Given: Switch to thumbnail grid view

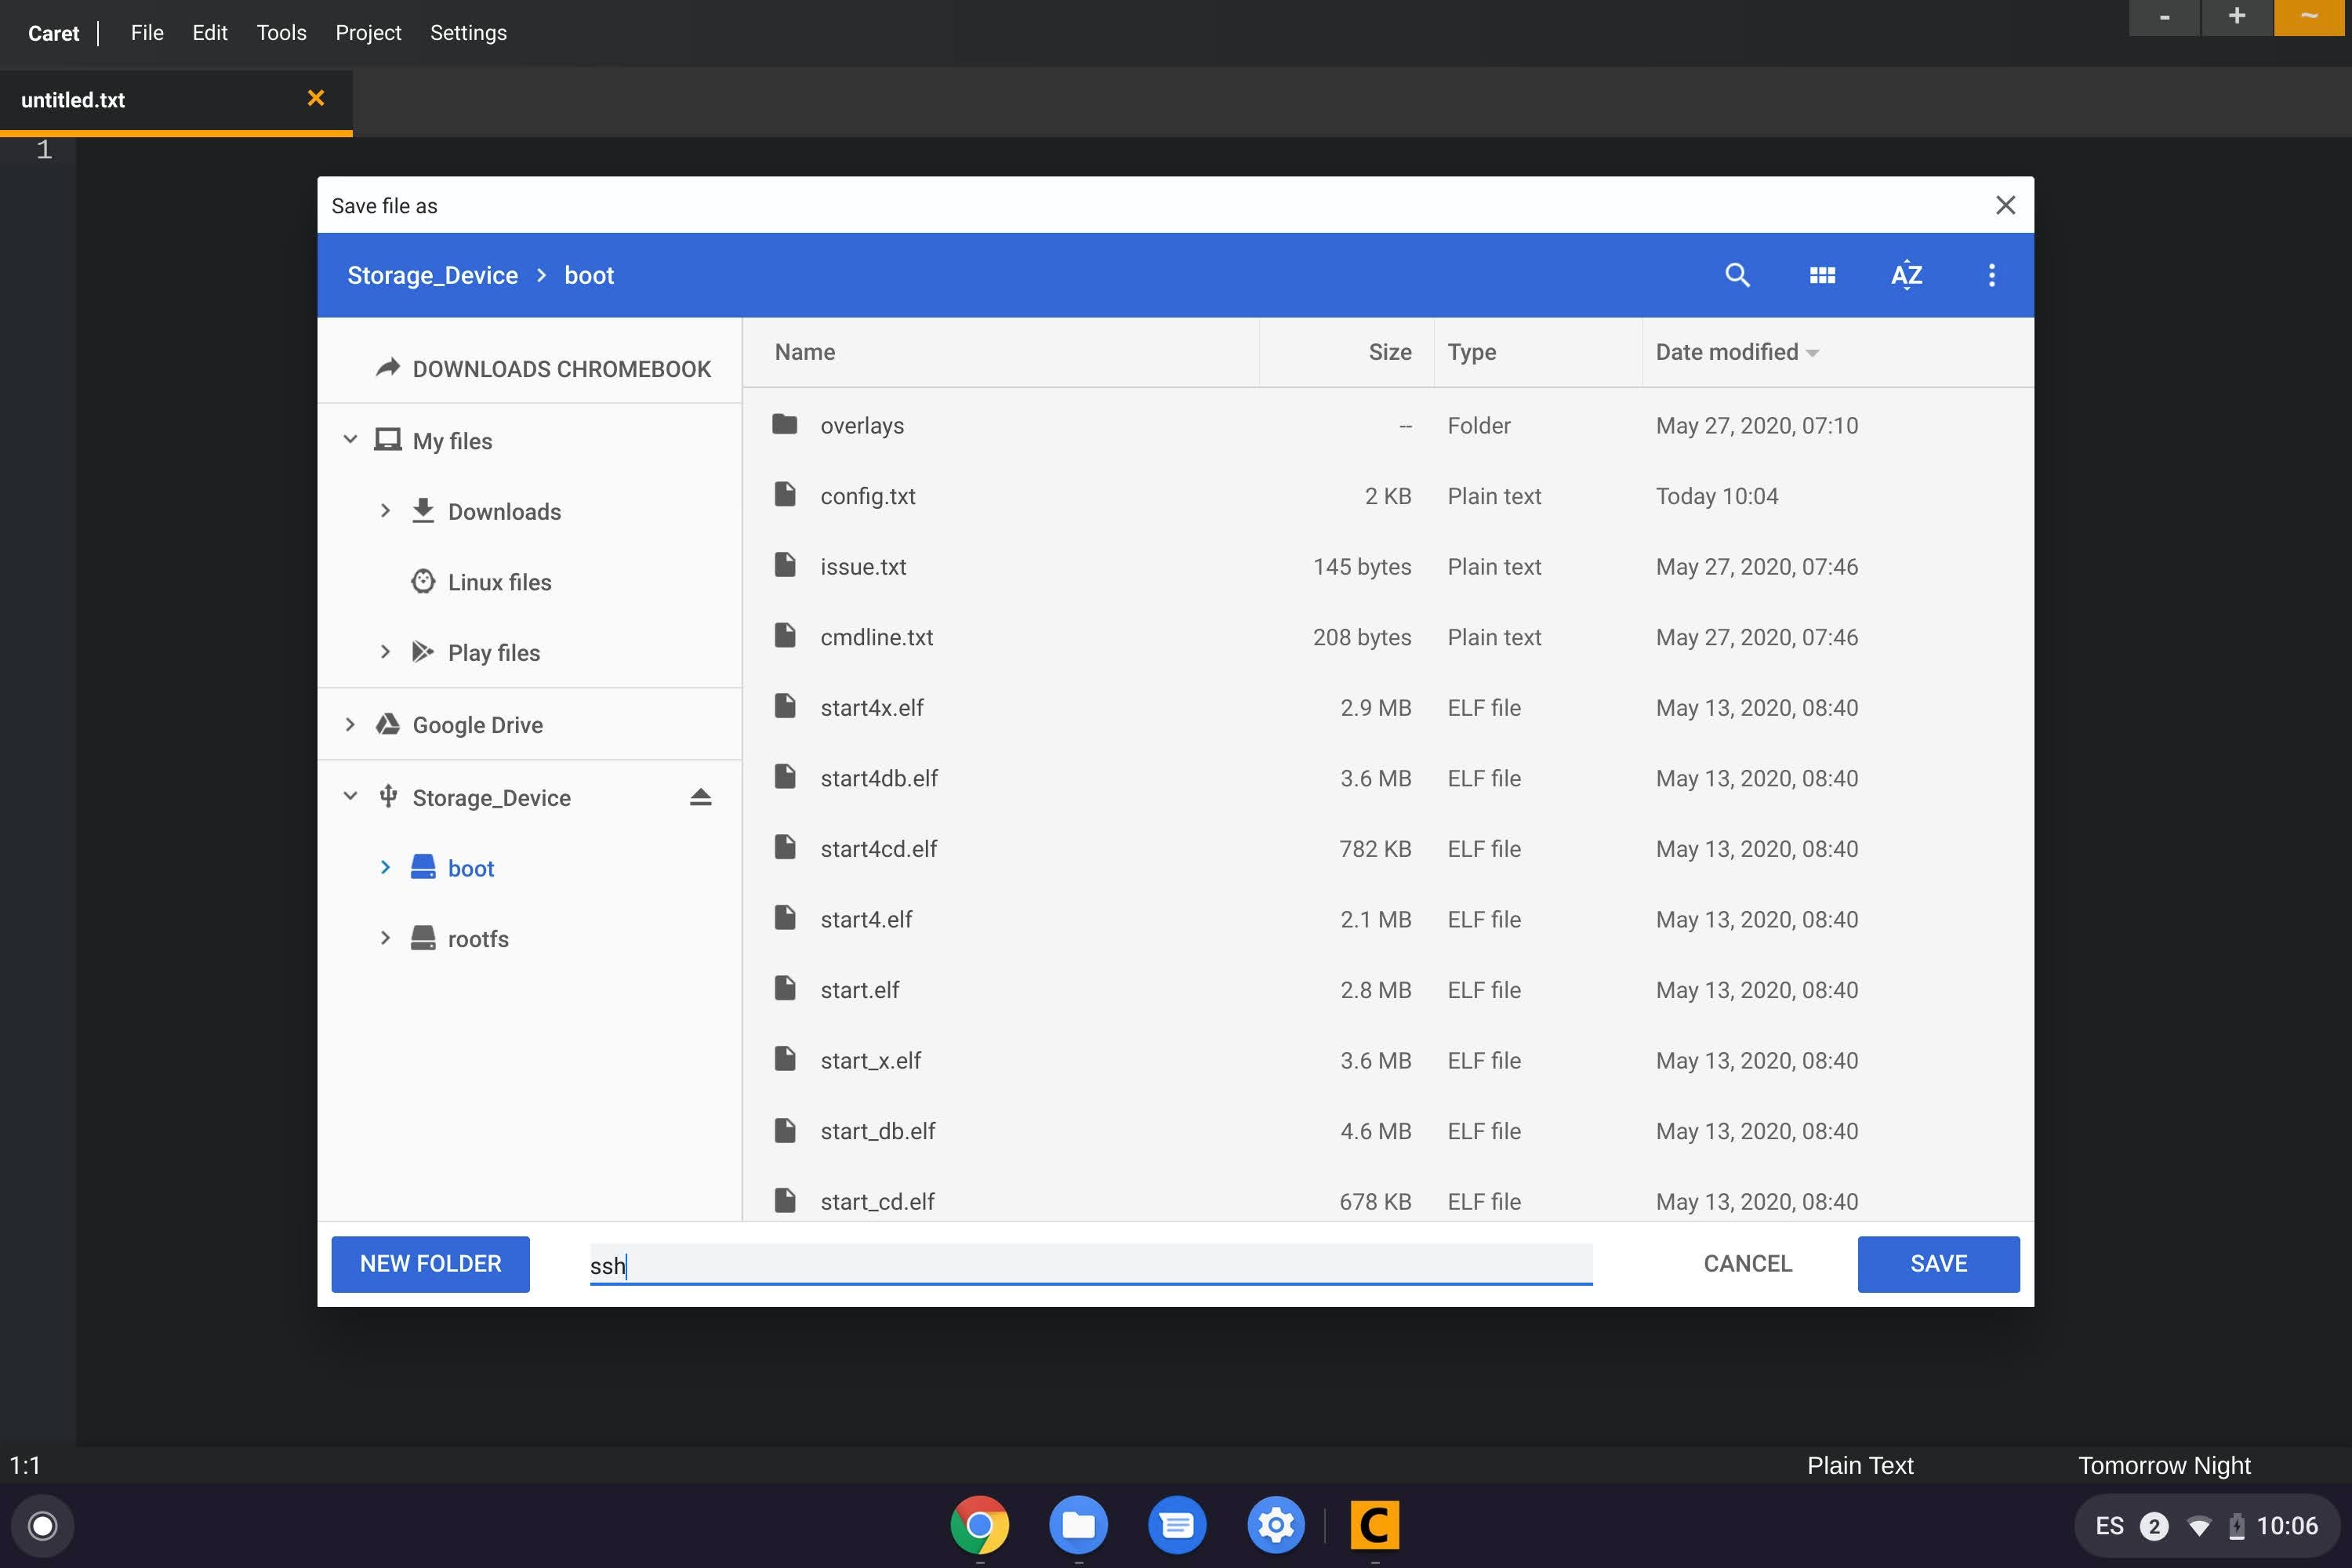Looking at the screenshot, I should point(1822,275).
